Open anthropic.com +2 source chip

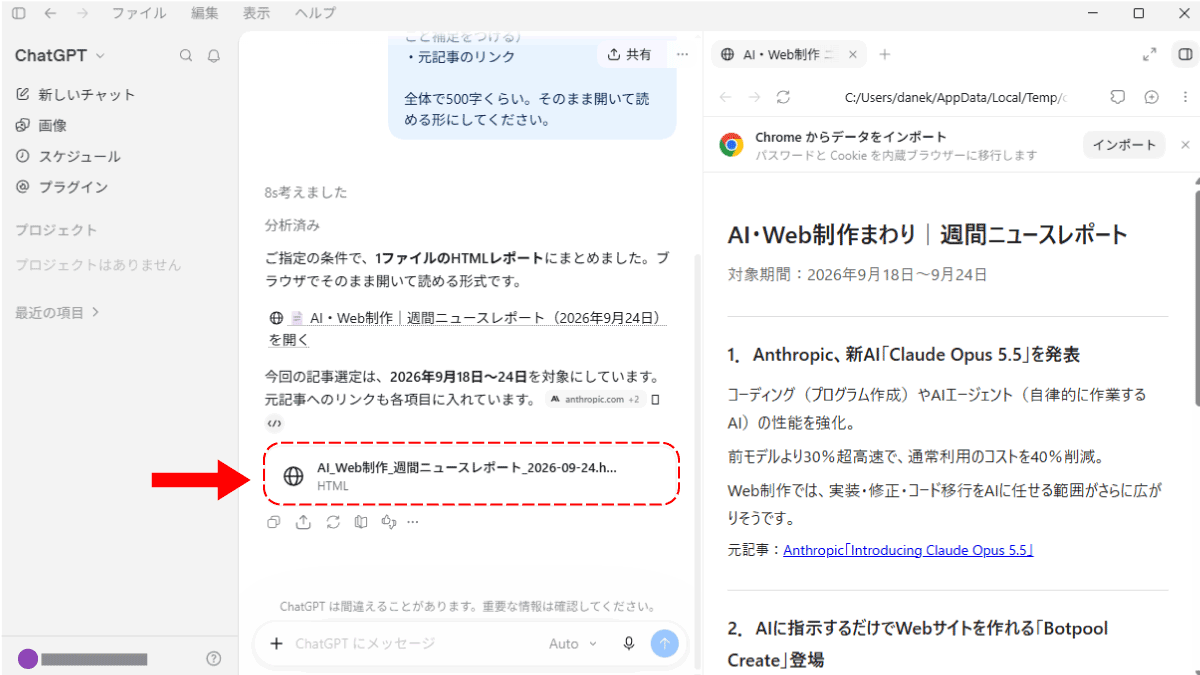[595, 399]
